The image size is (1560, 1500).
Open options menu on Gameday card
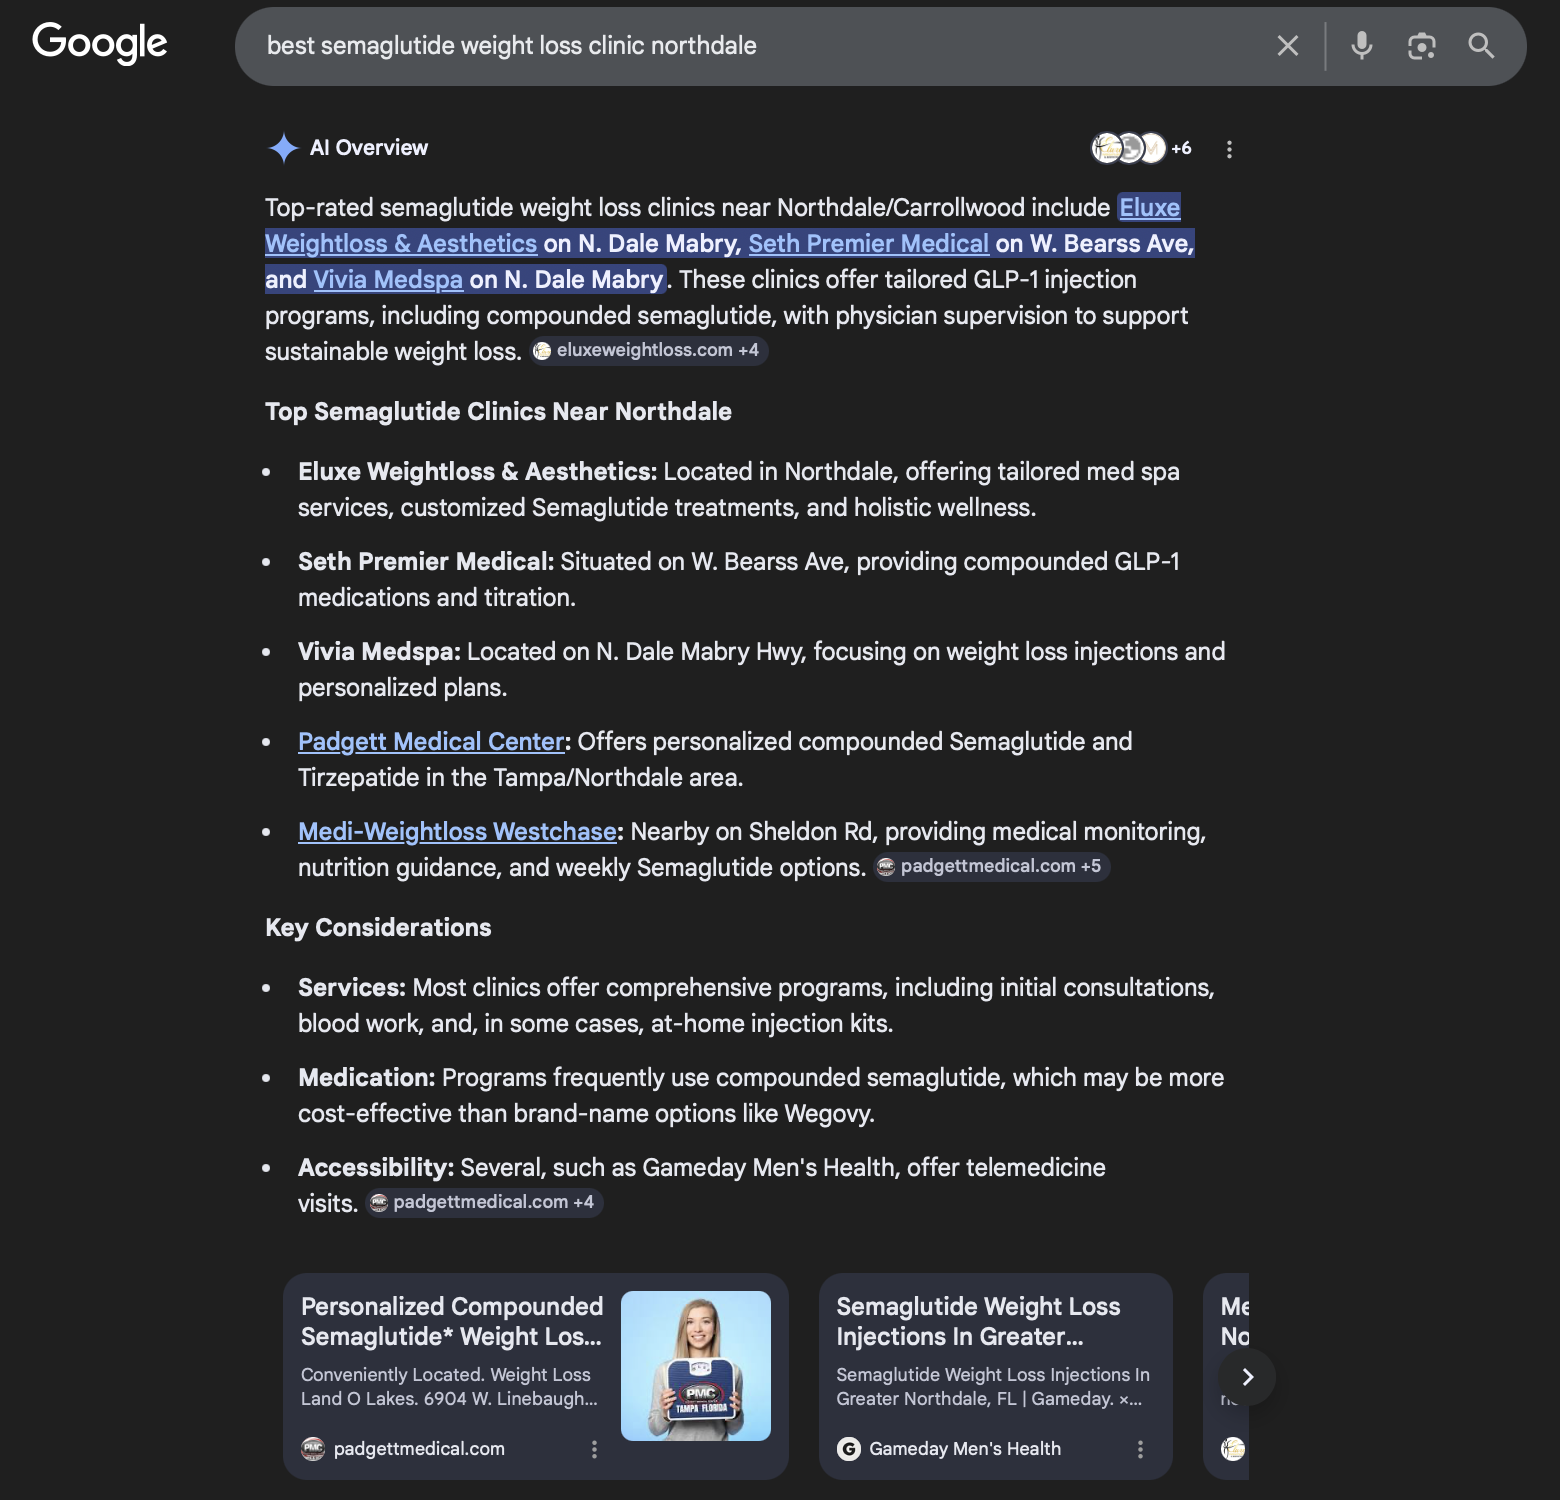[1140, 1449]
